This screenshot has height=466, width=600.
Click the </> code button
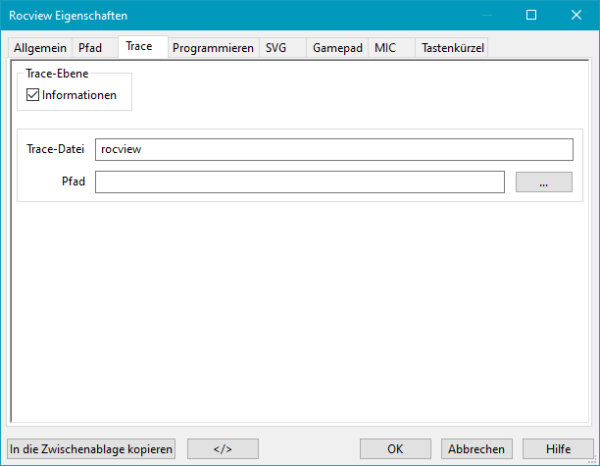223,449
